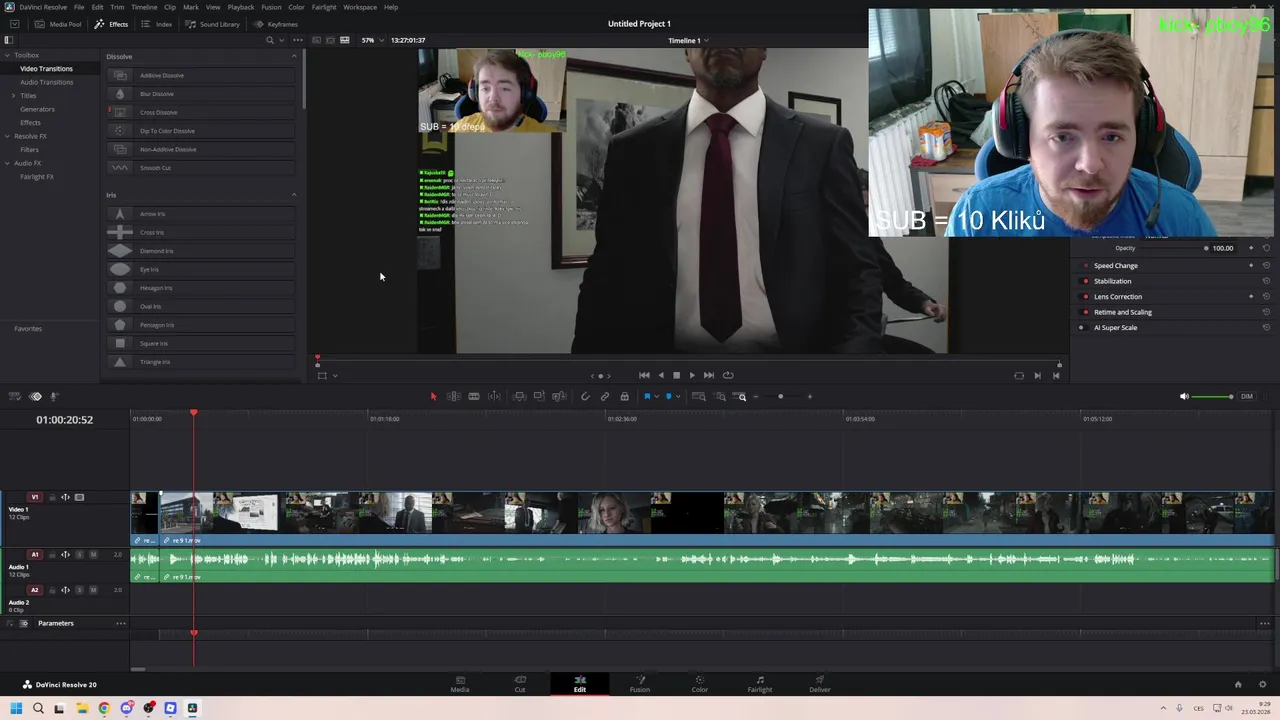The height and width of the screenshot is (720, 1280).
Task: Click the blue Marker icon
Action: click(x=669, y=396)
